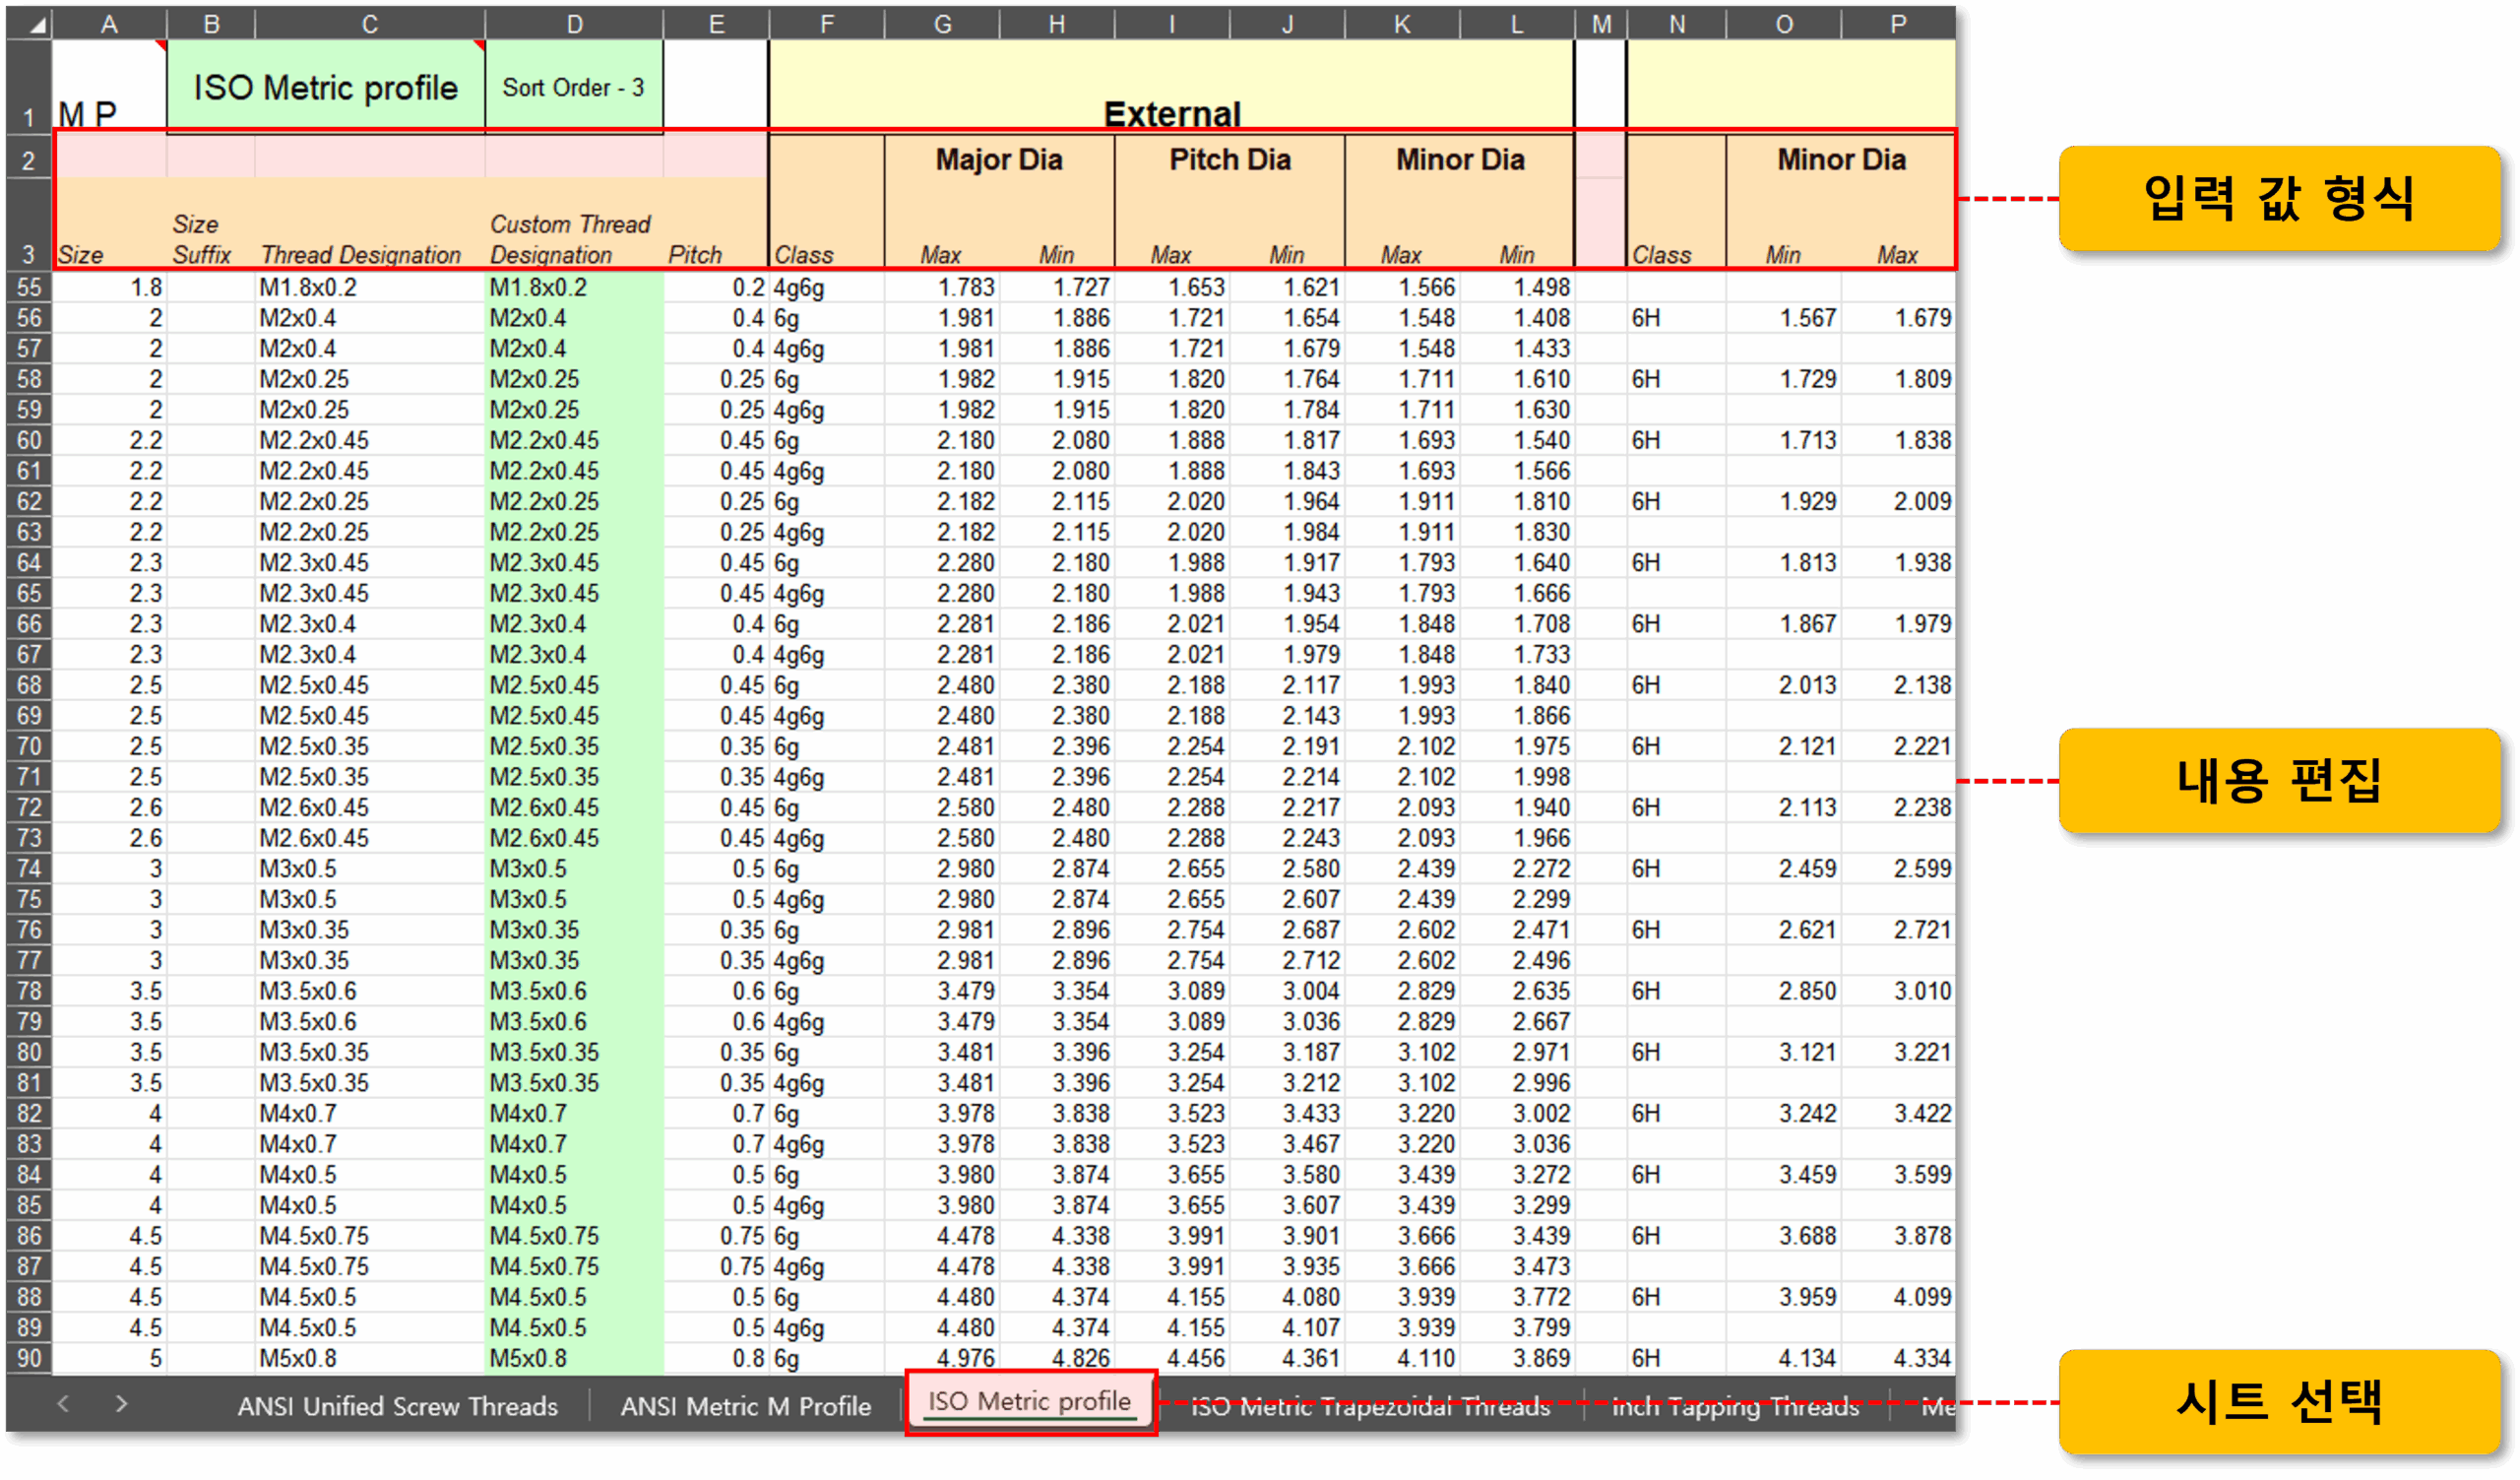The height and width of the screenshot is (1480, 2520).
Task: Select column D header
Action: pos(574,24)
